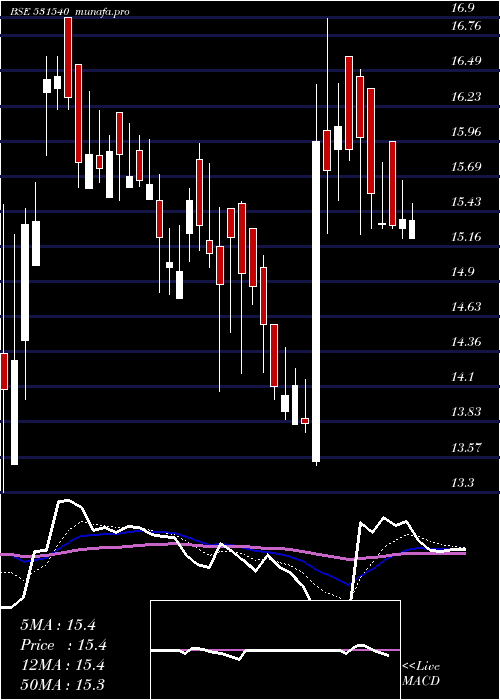This screenshot has width=500, height=700.
Task: Click the <<Live MACD label
Action: [421, 674]
